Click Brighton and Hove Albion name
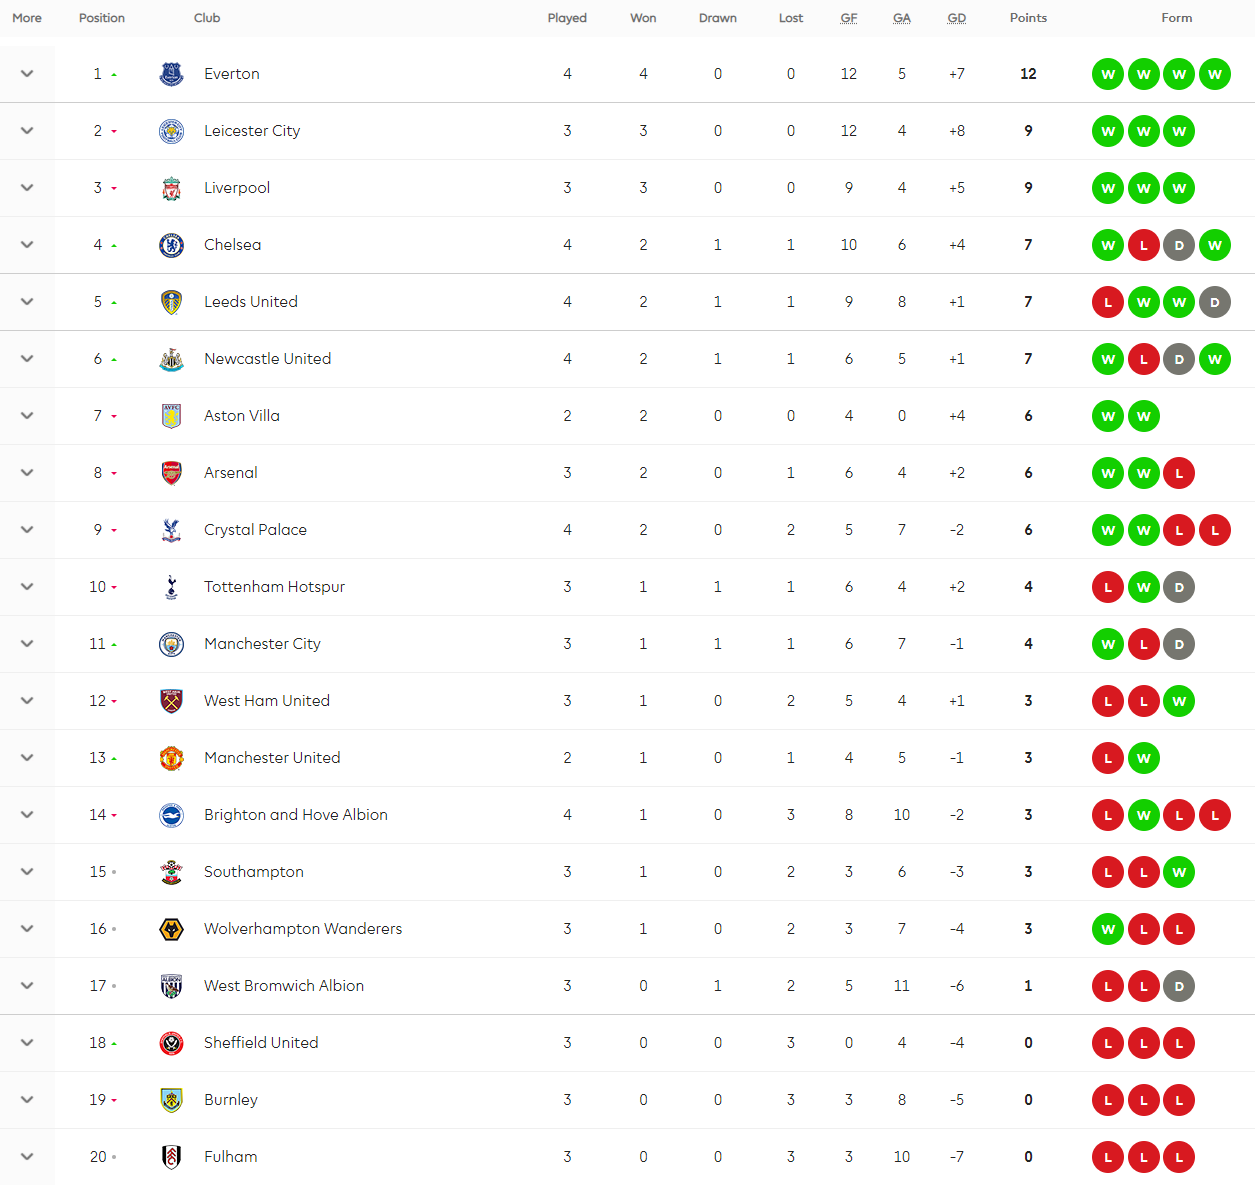This screenshot has width=1255, height=1185. [296, 815]
